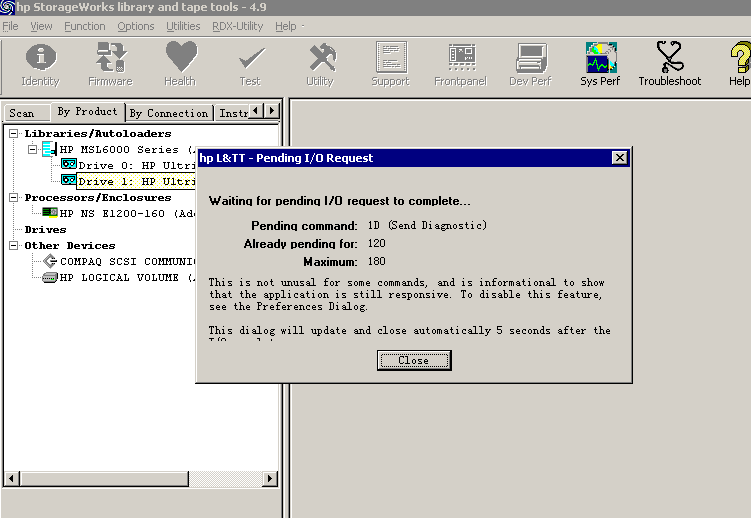Select the Processors/Enclosures category
751x518 pixels.
(98, 197)
